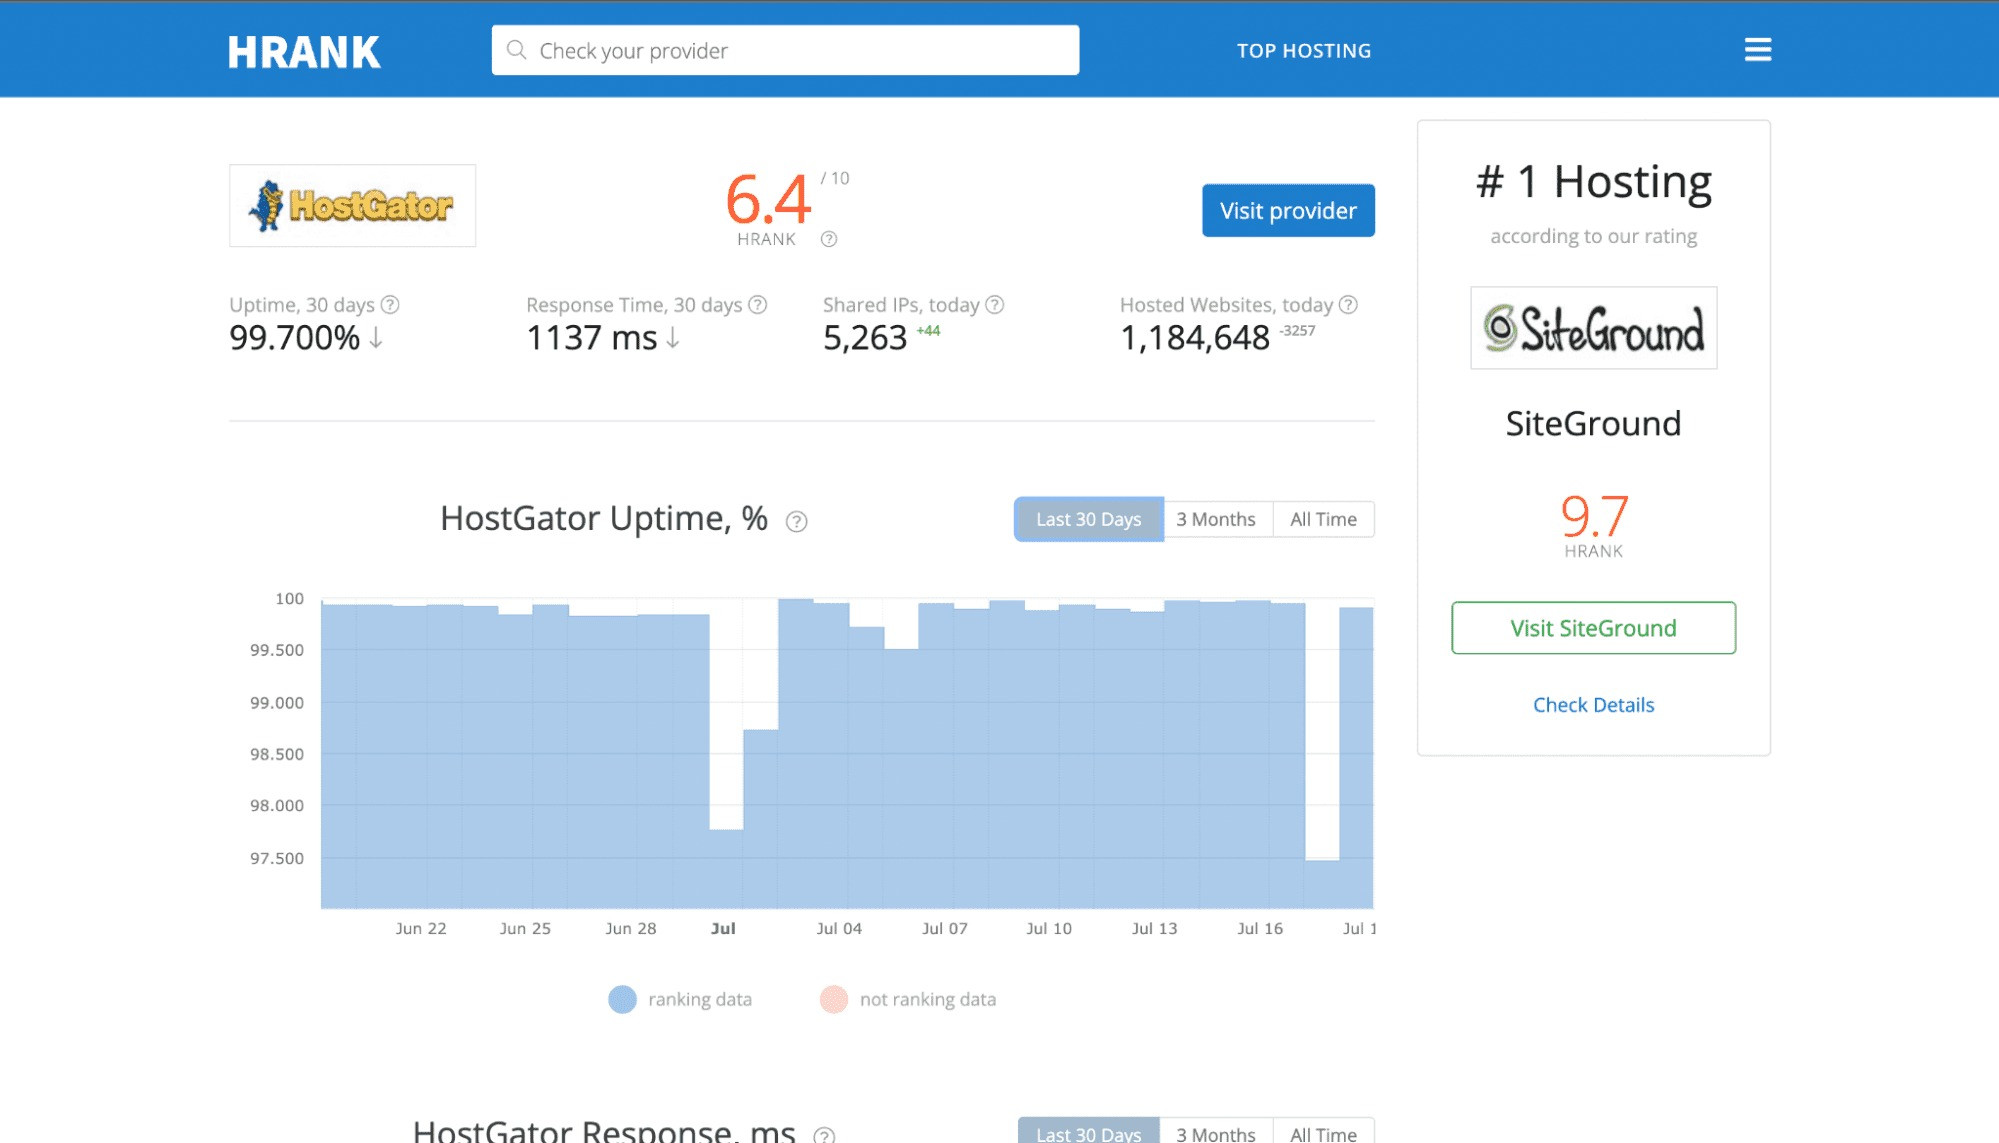
Task: Select 3 Months for Uptime chart
Action: [1216, 519]
